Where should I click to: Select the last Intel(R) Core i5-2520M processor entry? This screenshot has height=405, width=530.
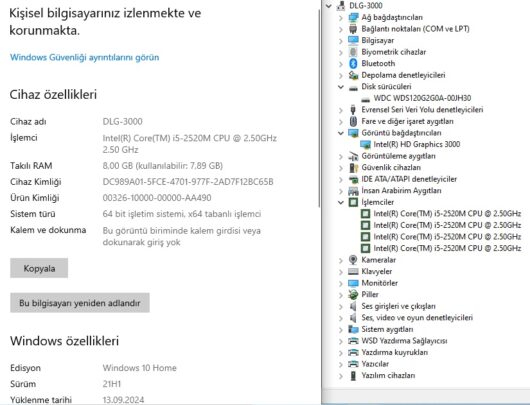tap(447, 248)
